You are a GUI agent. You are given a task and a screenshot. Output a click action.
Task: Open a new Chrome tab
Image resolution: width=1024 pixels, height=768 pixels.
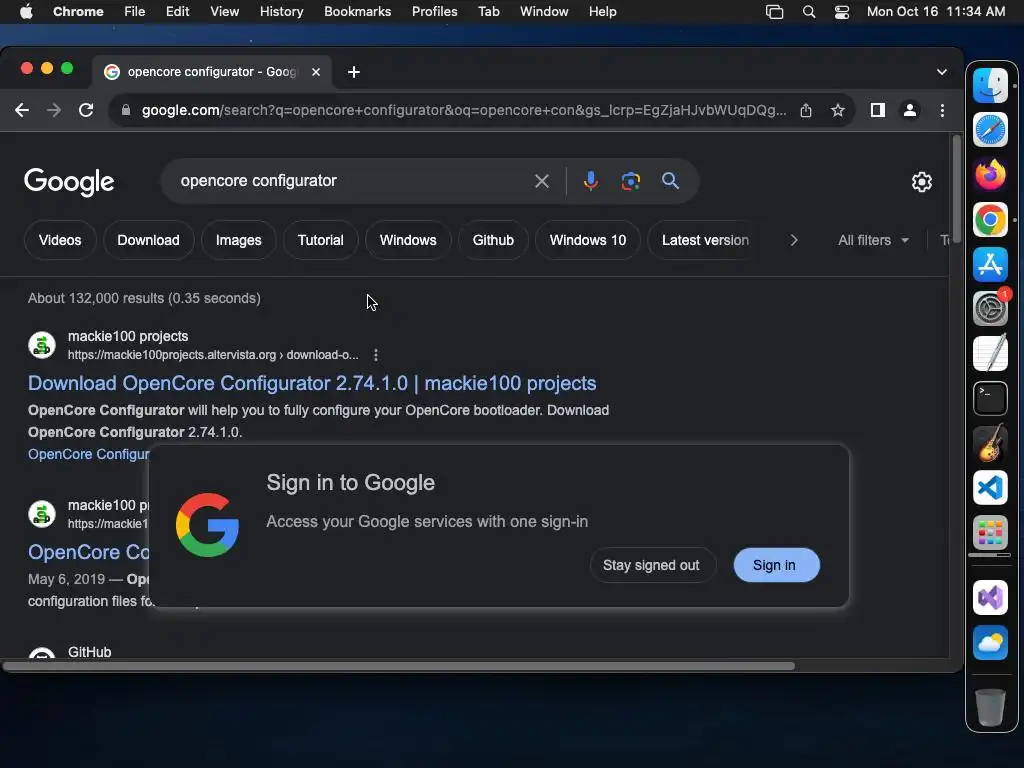353,72
